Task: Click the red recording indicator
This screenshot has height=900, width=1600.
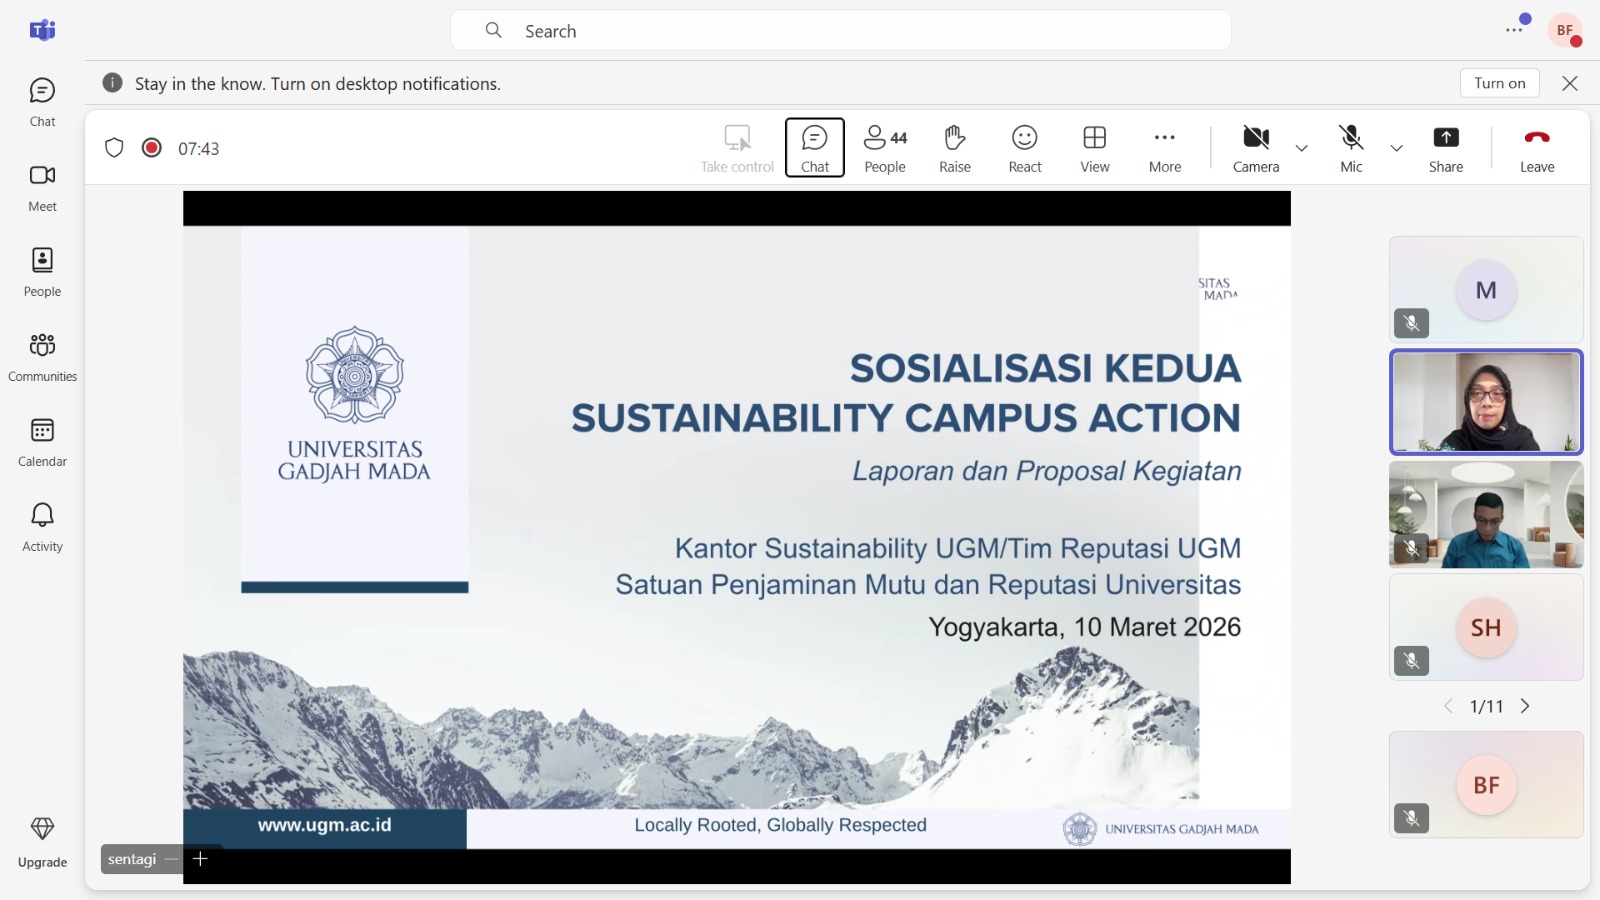Action: point(152,148)
